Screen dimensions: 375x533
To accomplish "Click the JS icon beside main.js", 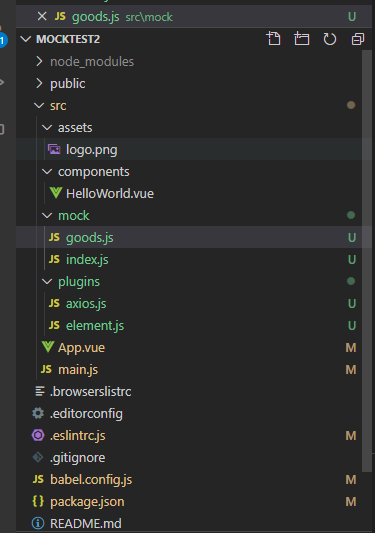I will (x=46, y=369).
